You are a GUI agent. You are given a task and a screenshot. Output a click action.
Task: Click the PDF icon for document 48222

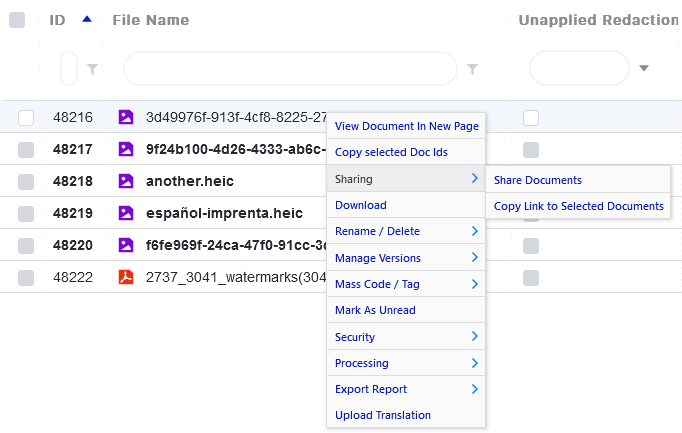126,277
